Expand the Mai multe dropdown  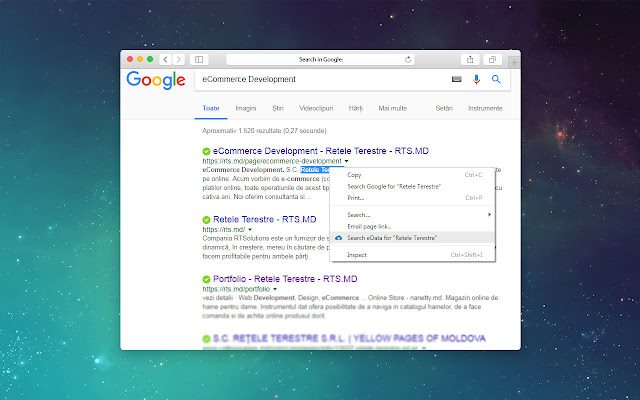pyautogui.click(x=392, y=107)
